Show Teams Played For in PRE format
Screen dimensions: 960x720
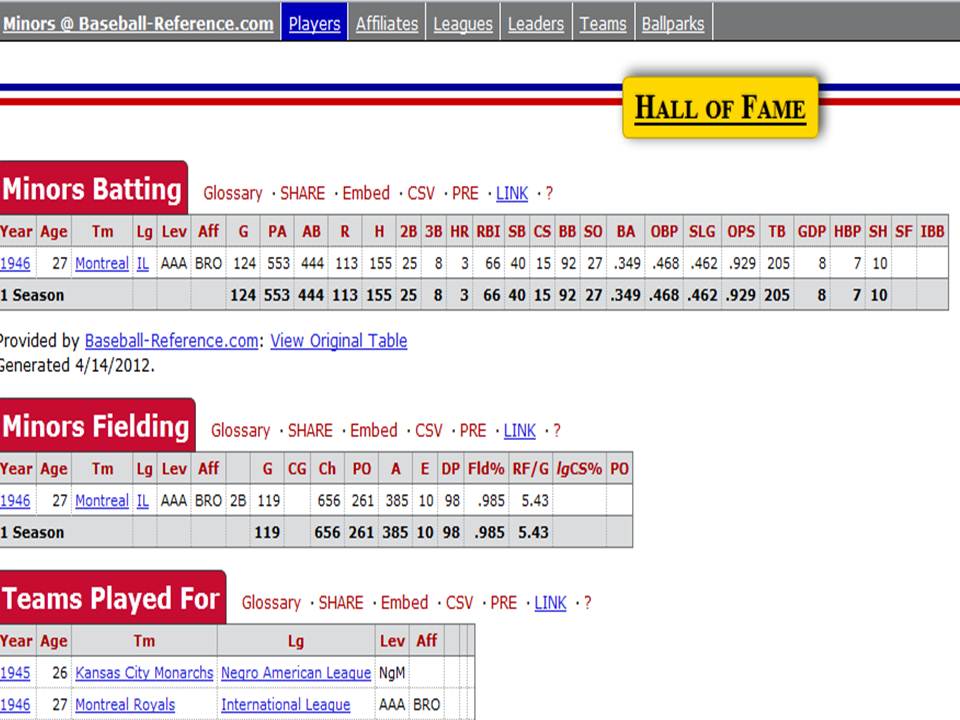504,602
